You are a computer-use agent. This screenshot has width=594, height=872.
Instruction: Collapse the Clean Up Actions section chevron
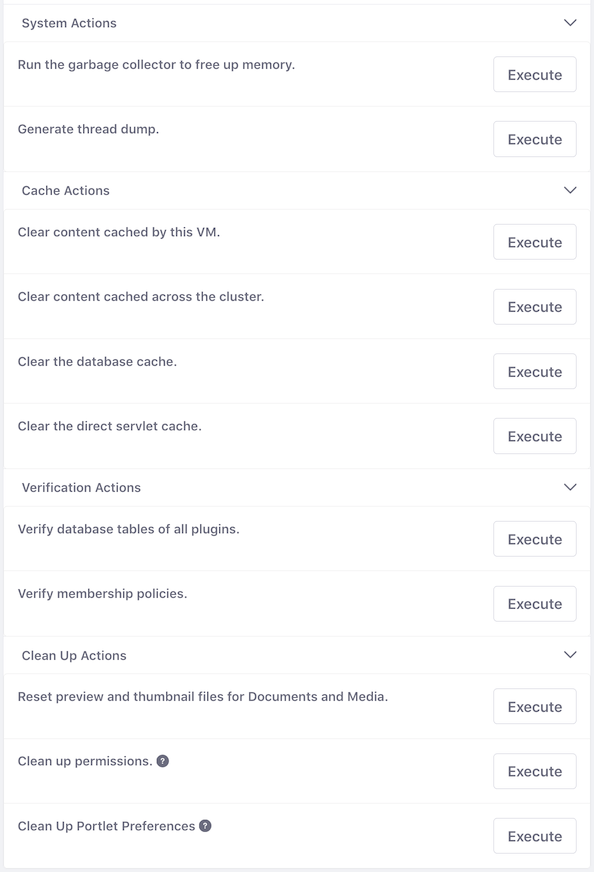[x=570, y=655]
